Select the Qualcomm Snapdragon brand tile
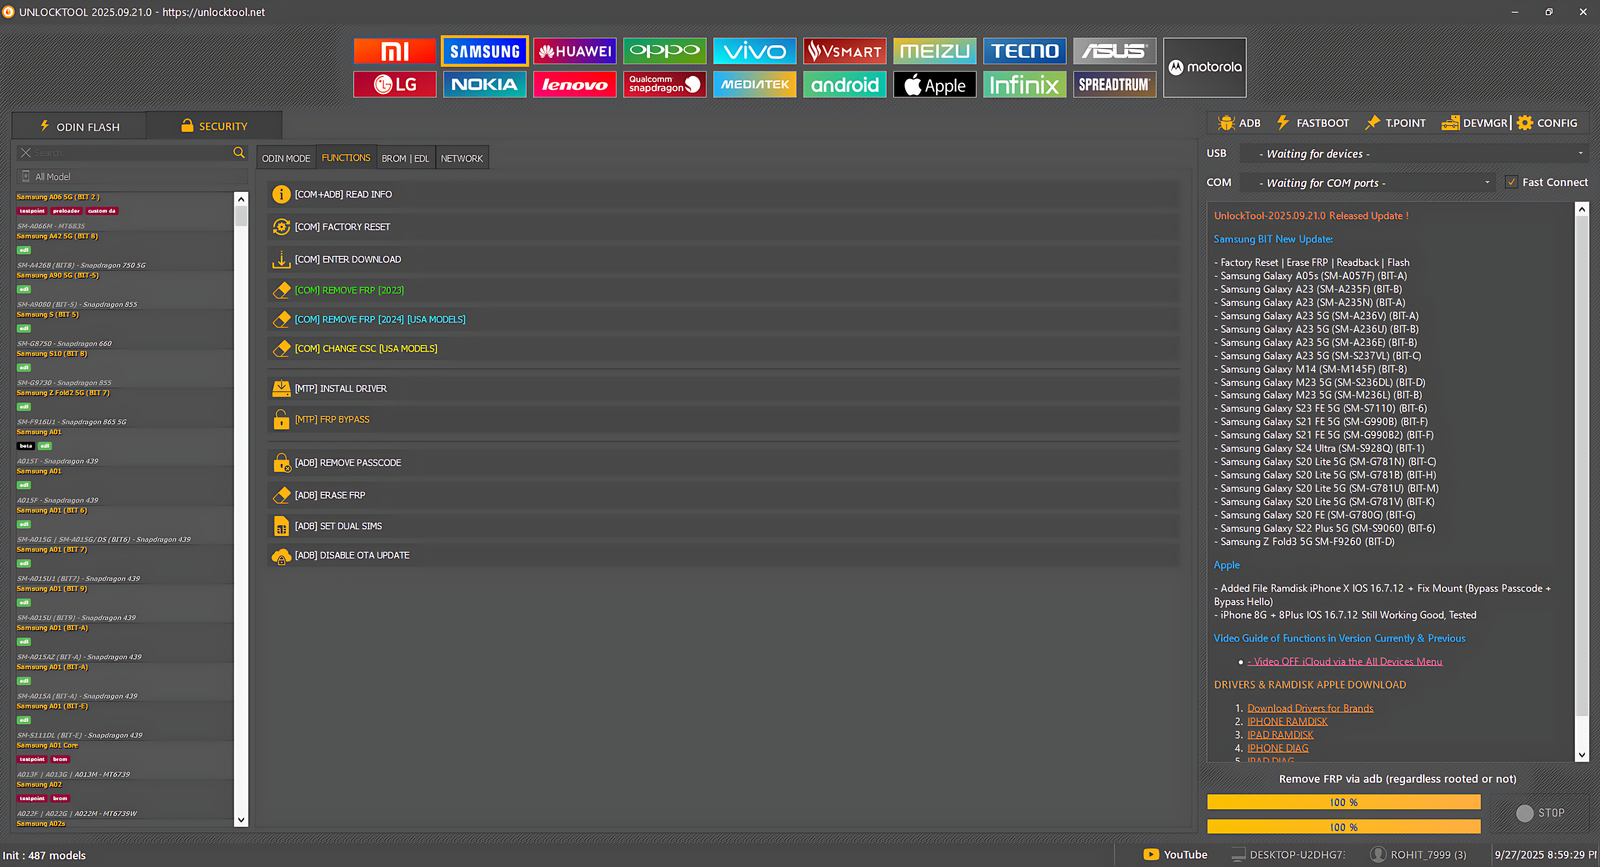This screenshot has width=1600, height=867. (x=664, y=85)
